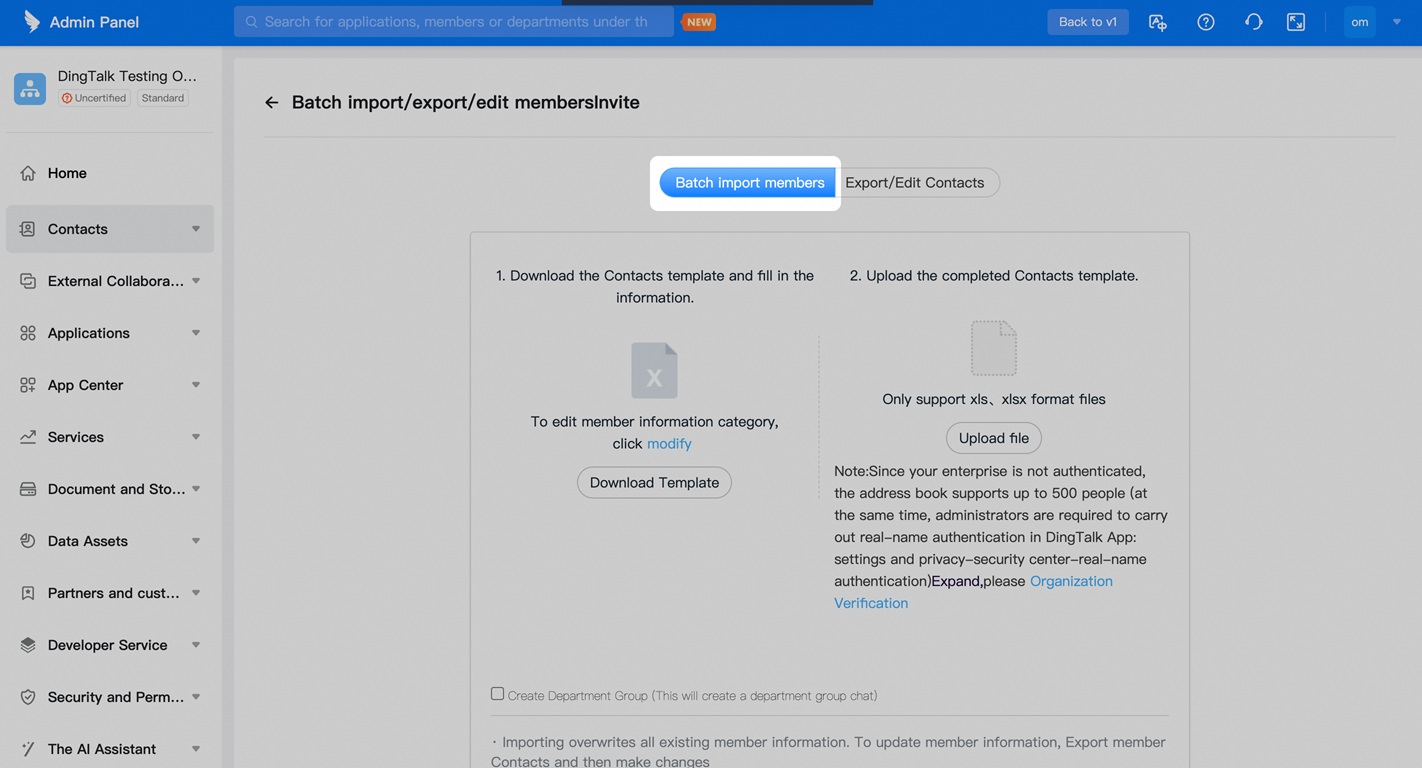Switch to Export/Edit Contacts tab
The width and height of the screenshot is (1422, 768).
pyautogui.click(x=915, y=182)
